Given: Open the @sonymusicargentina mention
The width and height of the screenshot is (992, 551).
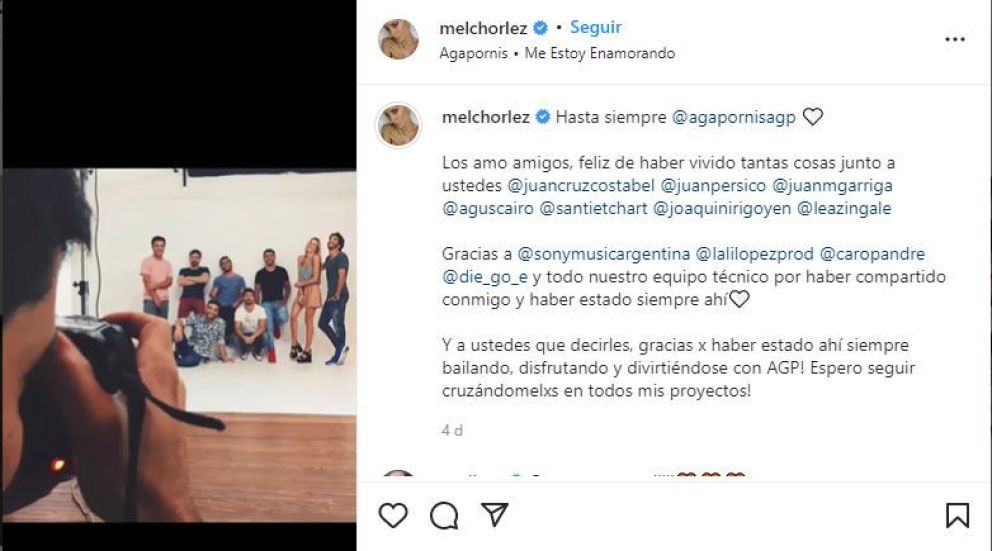Looking at the screenshot, I should [x=604, y=254].
